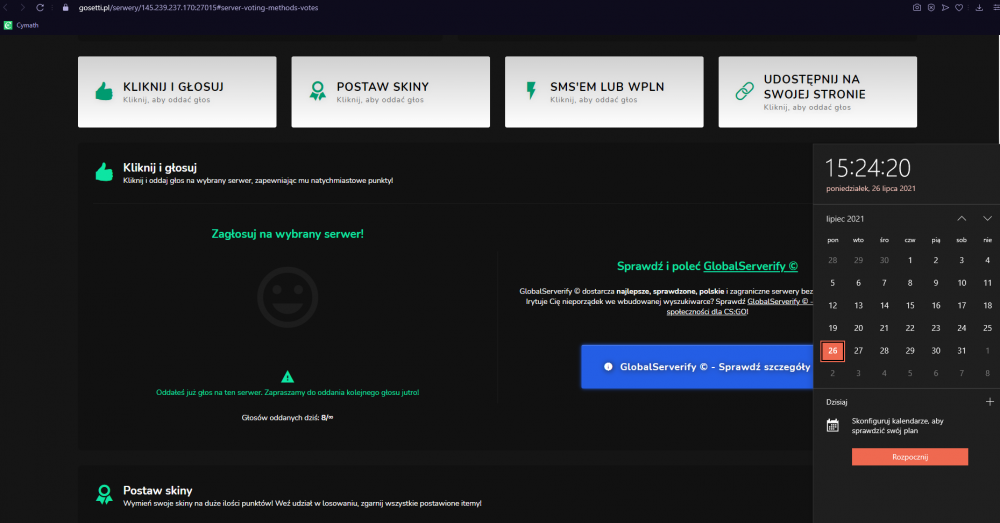Select date 30 of June in calendar
Image resolution: width=1000 pixels, height=523 pixels.
884,260
